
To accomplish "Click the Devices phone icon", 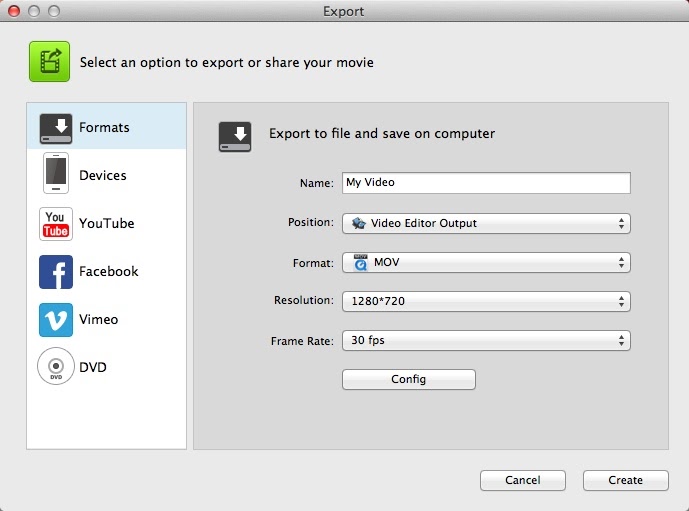I will [56, 173].
